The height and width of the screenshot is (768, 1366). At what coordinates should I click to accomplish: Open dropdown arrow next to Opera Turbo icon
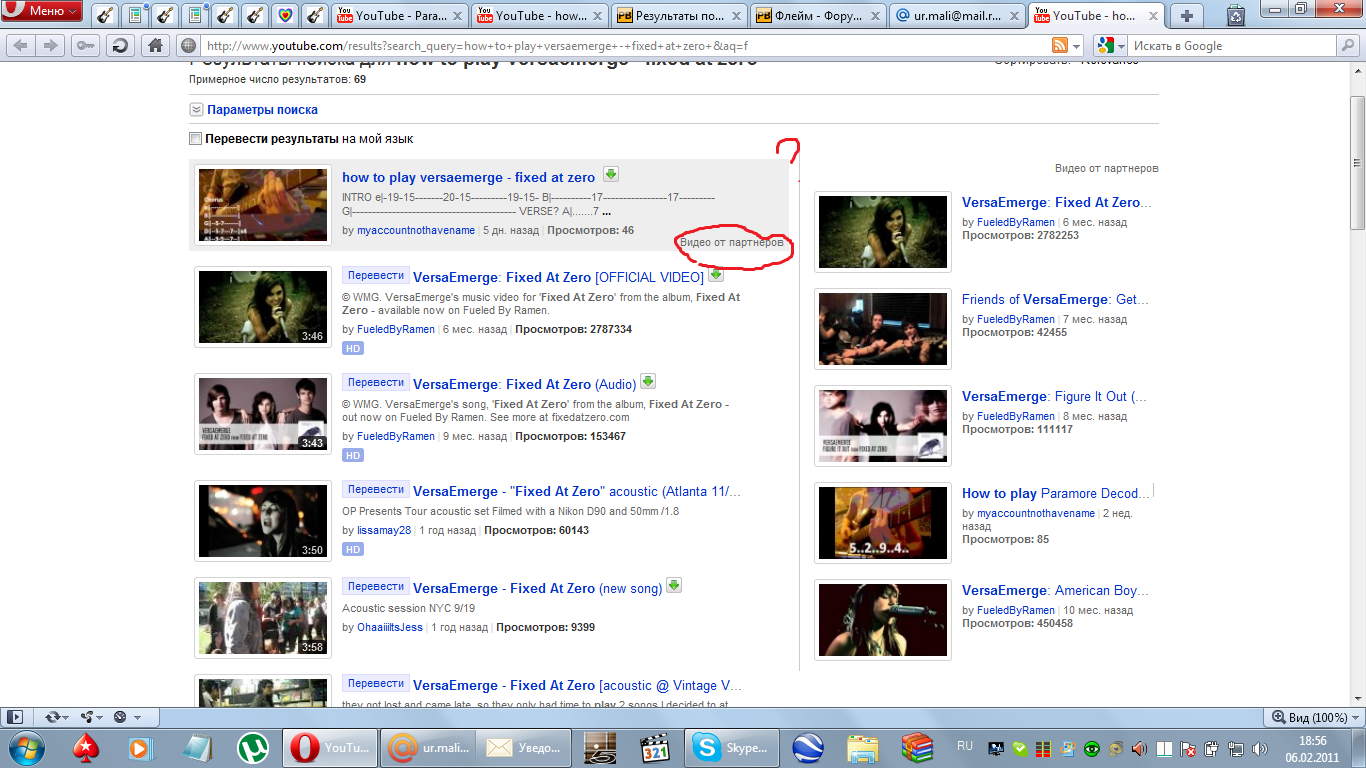point(137,717)
